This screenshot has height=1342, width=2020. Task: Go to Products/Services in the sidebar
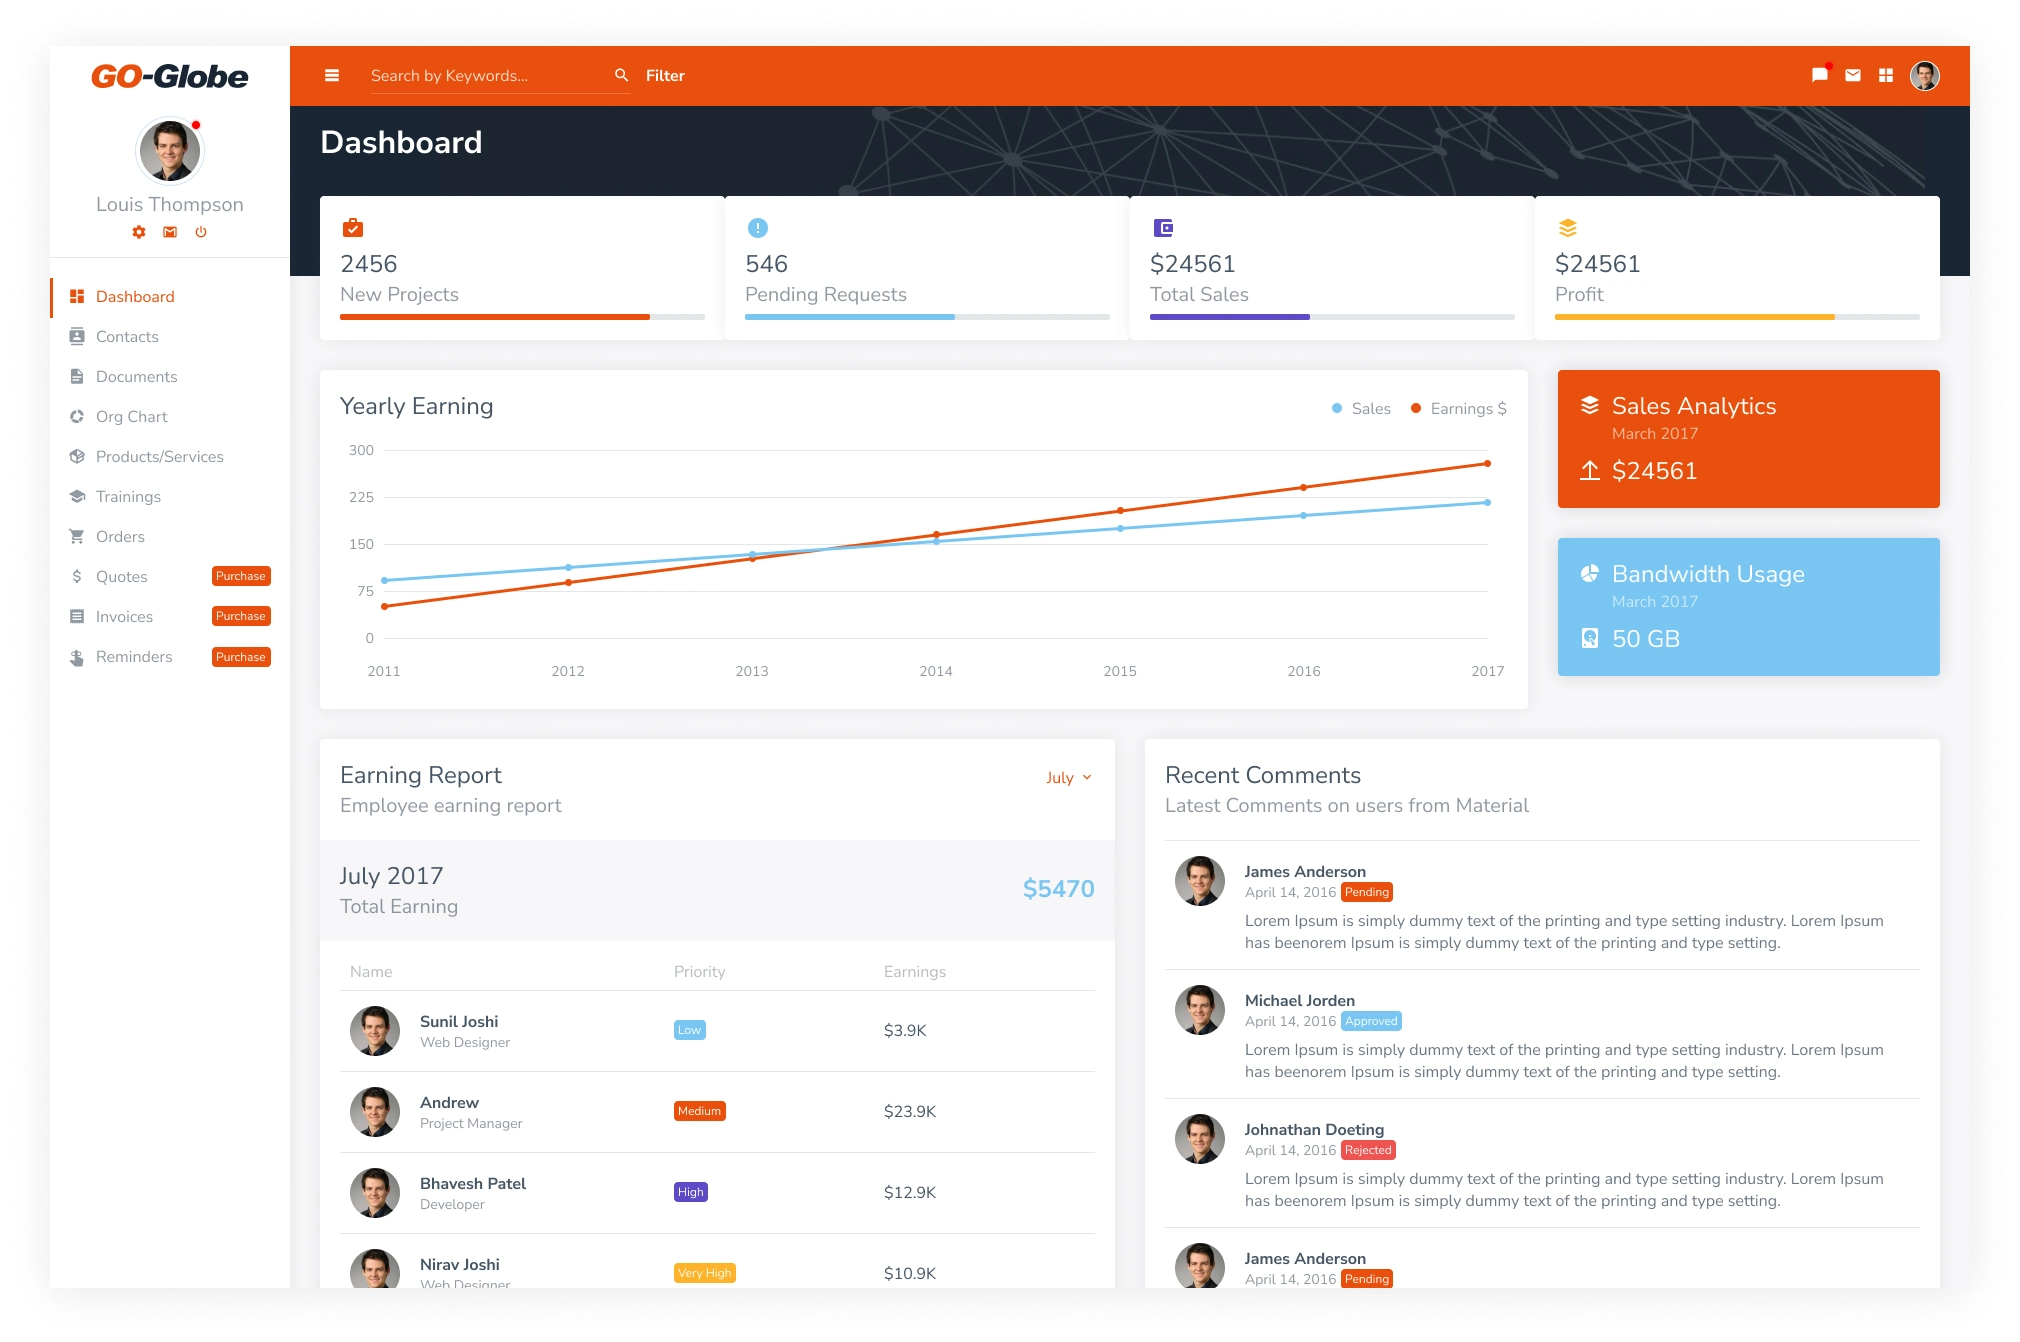159,457
